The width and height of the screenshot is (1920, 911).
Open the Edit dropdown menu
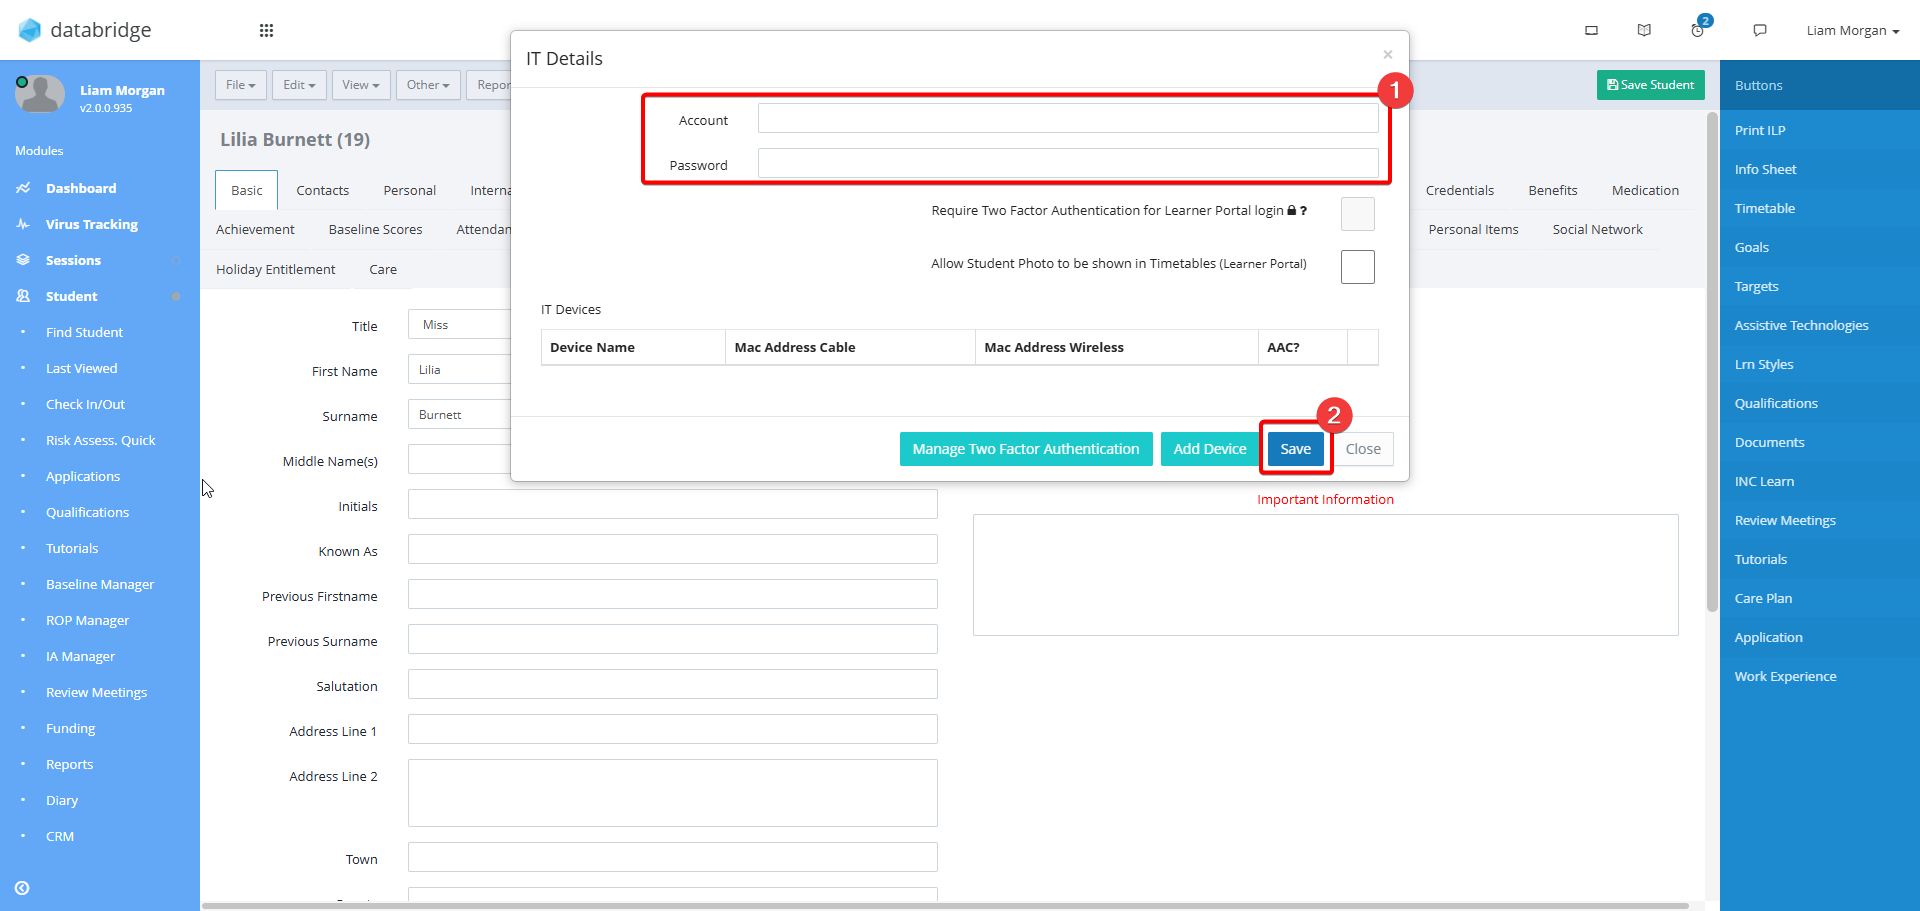click(x=299, y=85)
